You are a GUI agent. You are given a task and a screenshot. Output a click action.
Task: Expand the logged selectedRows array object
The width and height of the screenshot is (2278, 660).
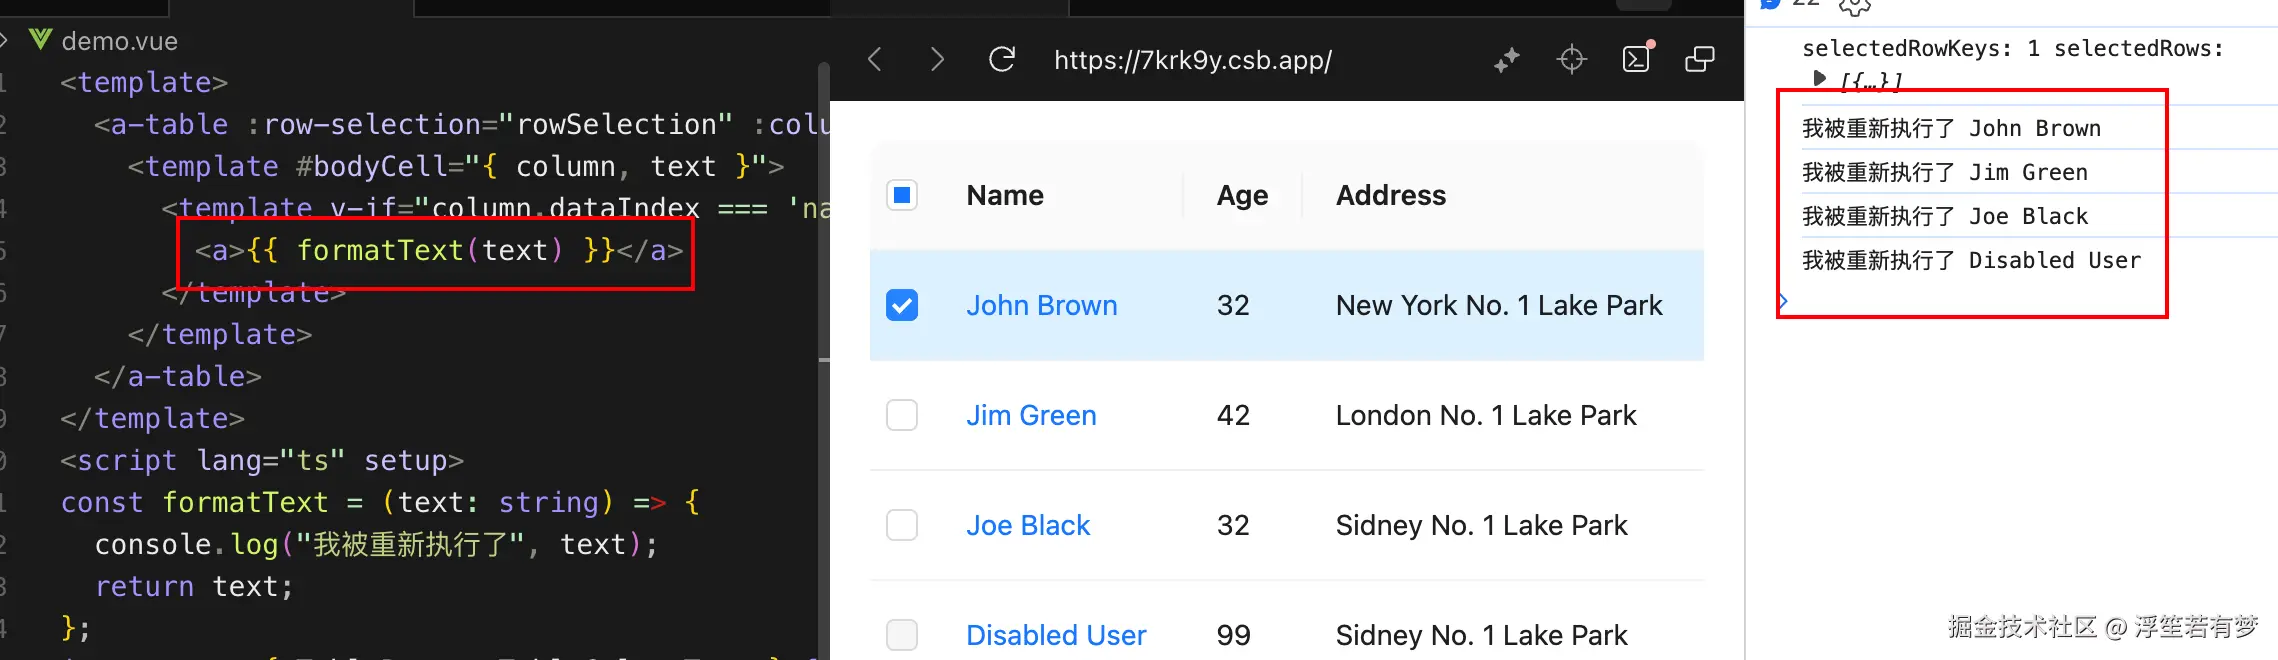click(1820, 78)
